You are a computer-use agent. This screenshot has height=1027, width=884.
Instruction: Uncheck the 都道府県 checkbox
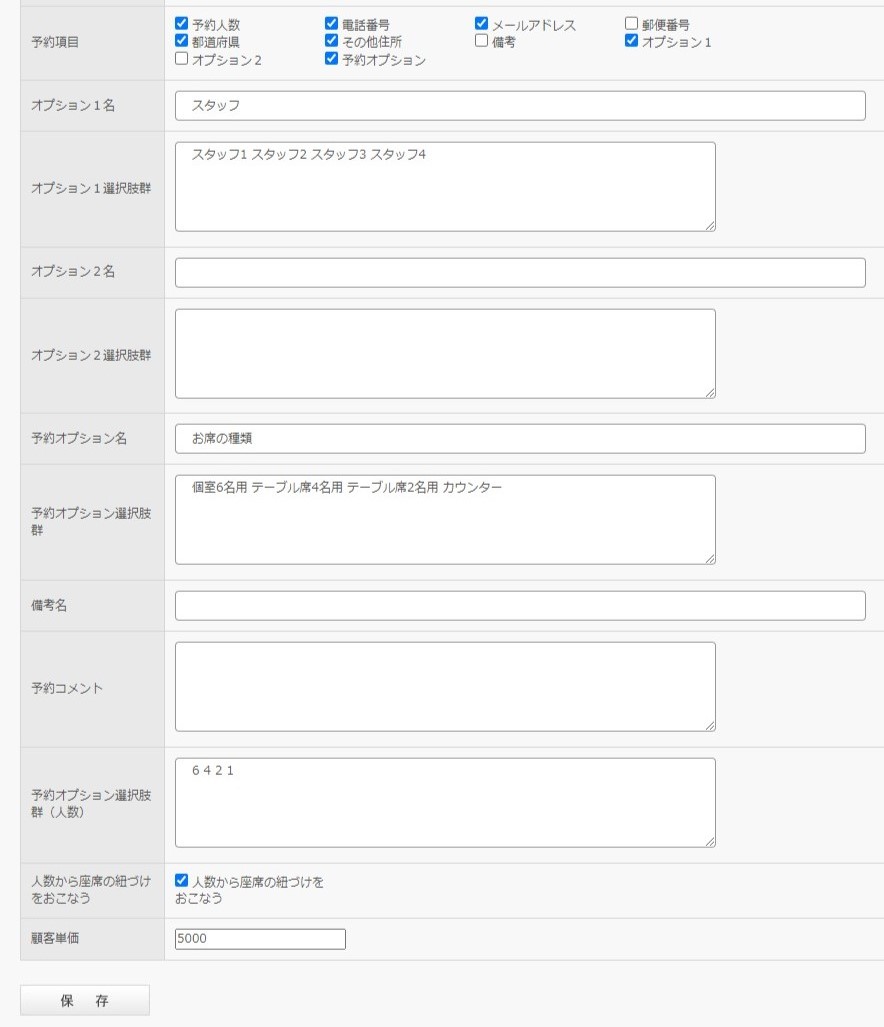click(x=182, y=41)
